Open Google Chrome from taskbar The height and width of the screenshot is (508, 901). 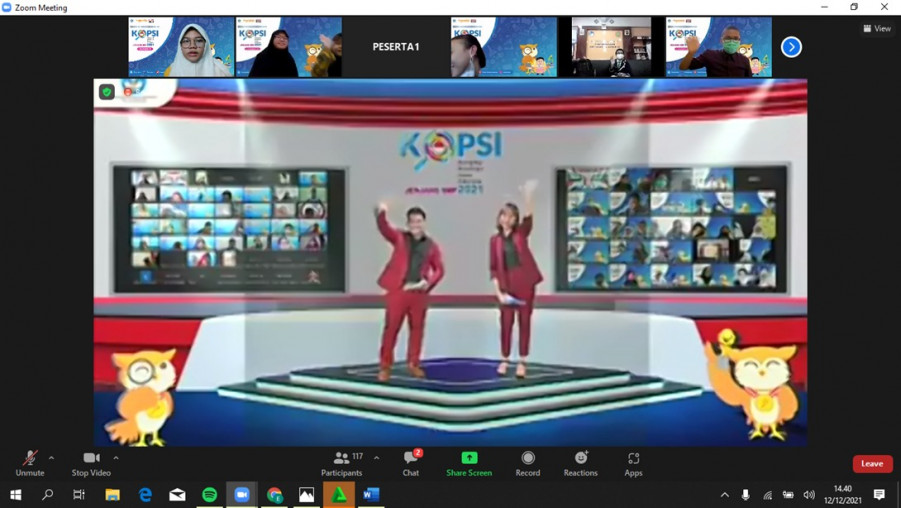point(275,495)
